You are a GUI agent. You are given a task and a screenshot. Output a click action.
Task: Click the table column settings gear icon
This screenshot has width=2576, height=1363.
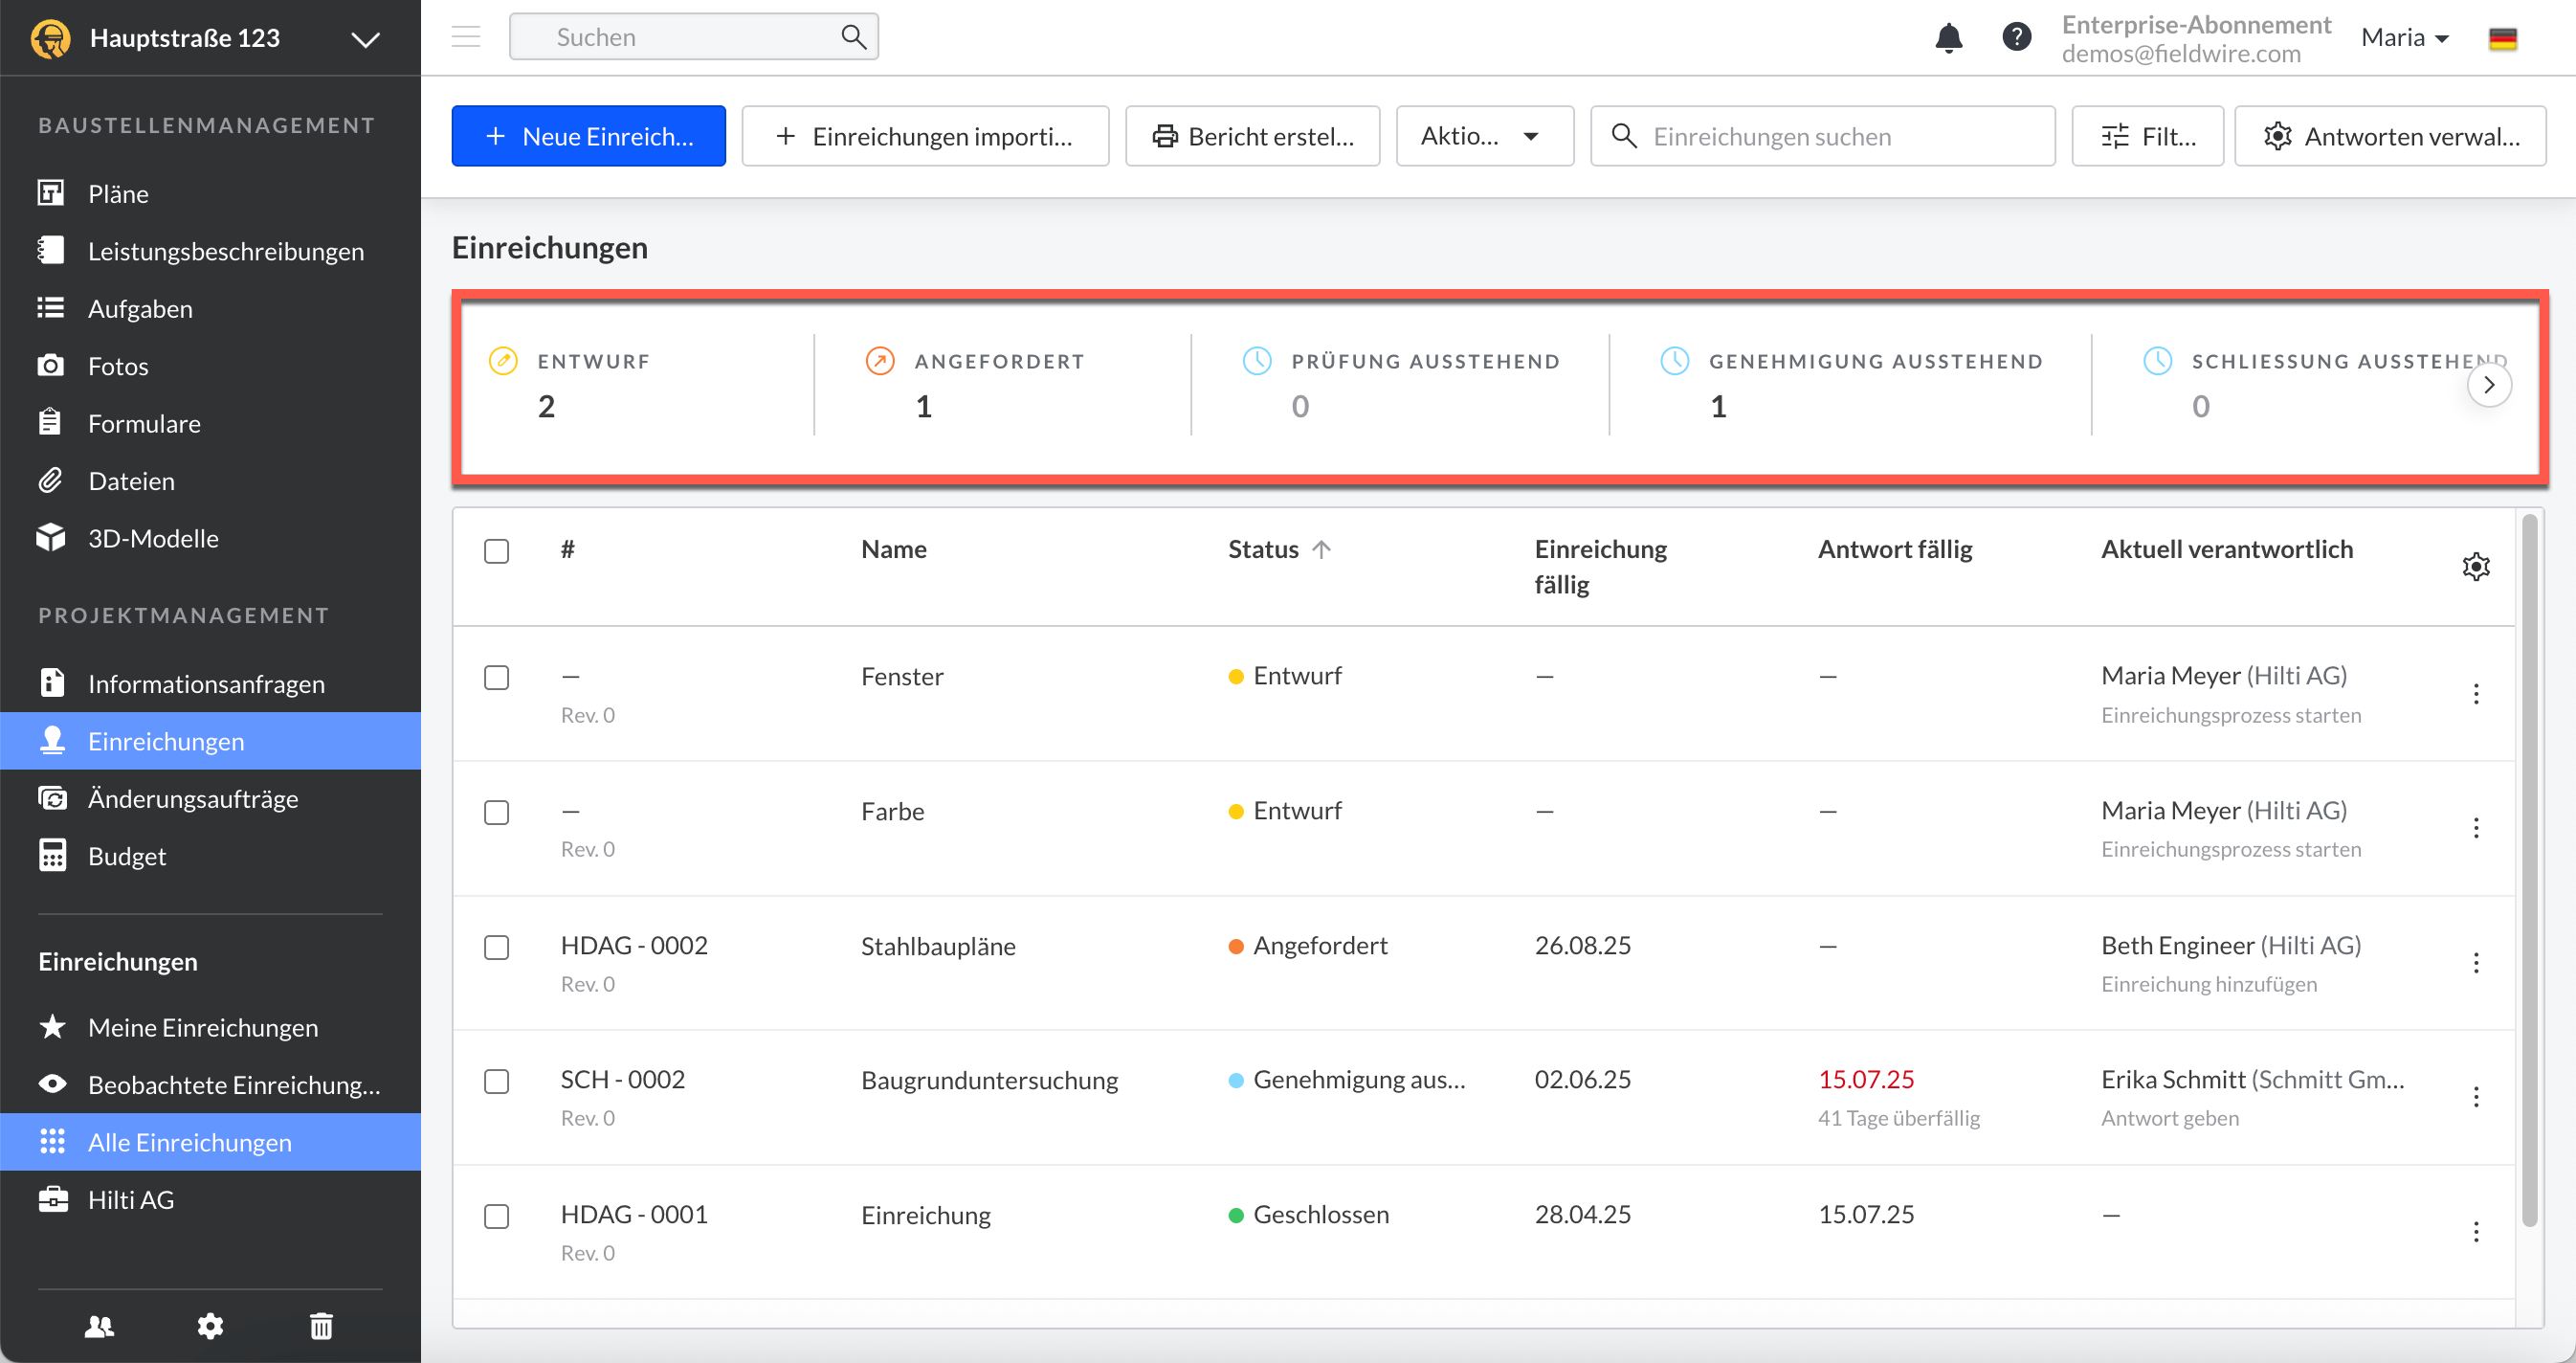click(x=2475, y=567)
